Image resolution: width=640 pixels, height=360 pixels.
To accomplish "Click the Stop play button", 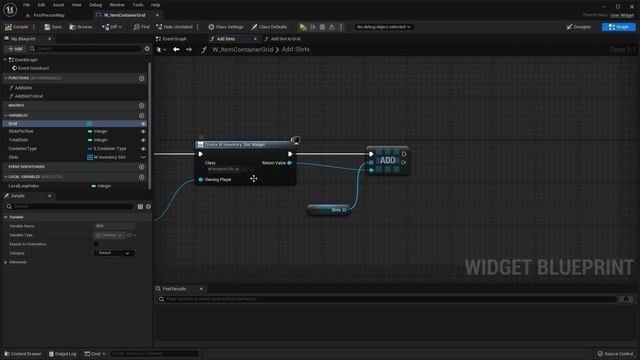I will tap(322, 27).
